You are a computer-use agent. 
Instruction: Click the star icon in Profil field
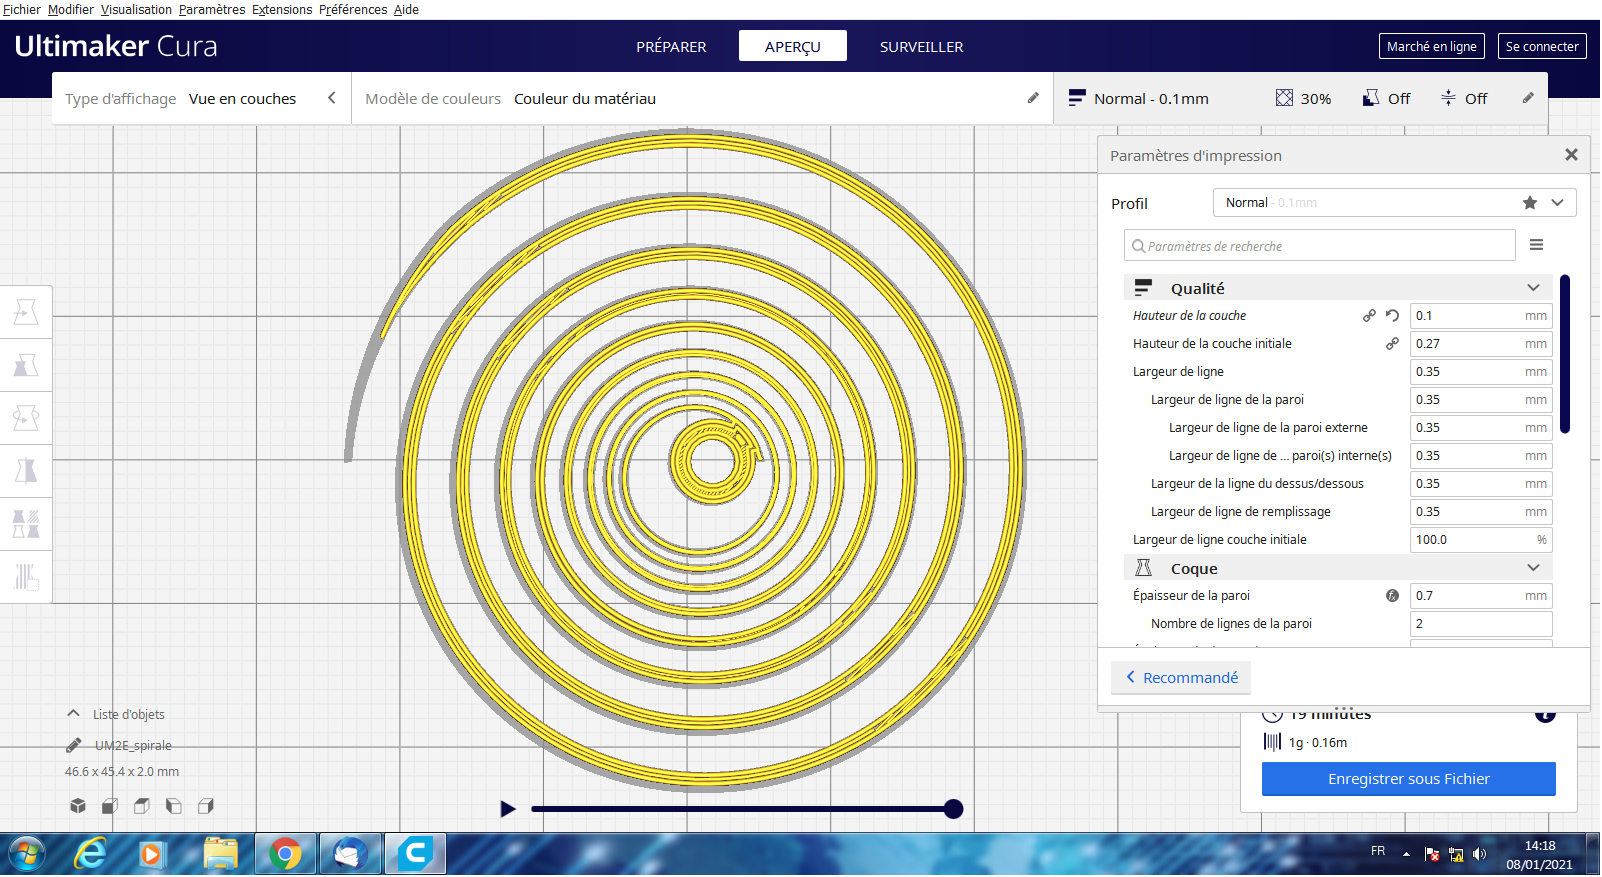tap(1529, 203)
